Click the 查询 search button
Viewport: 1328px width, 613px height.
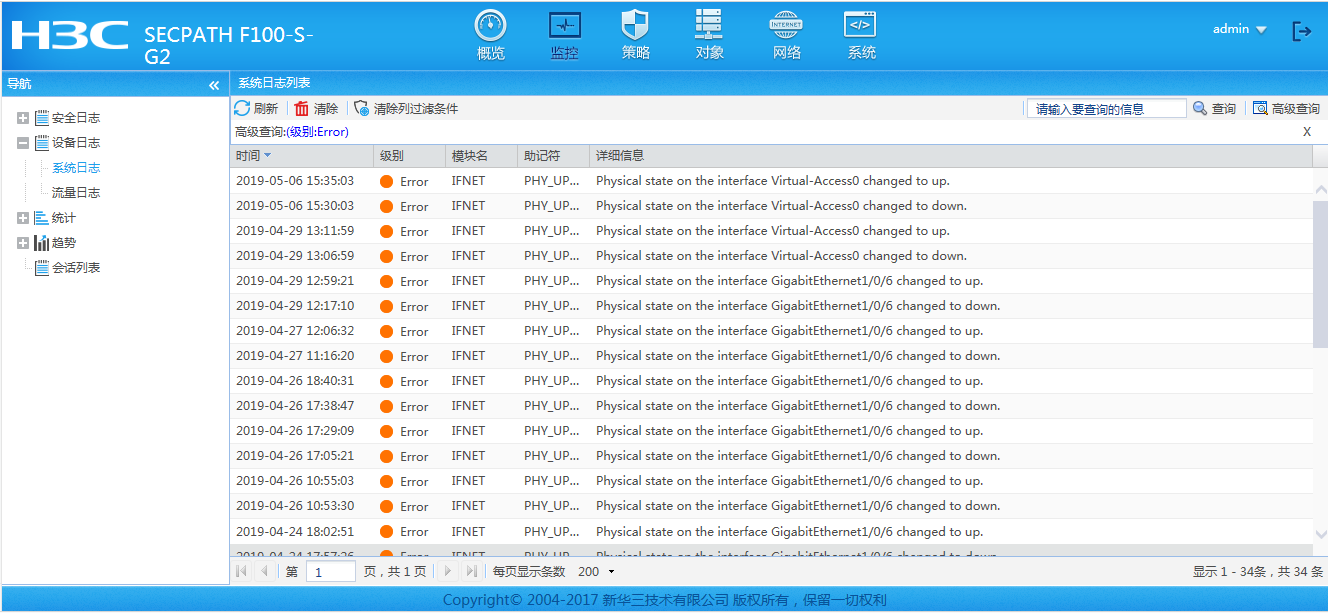click(x=1214, y=108)
